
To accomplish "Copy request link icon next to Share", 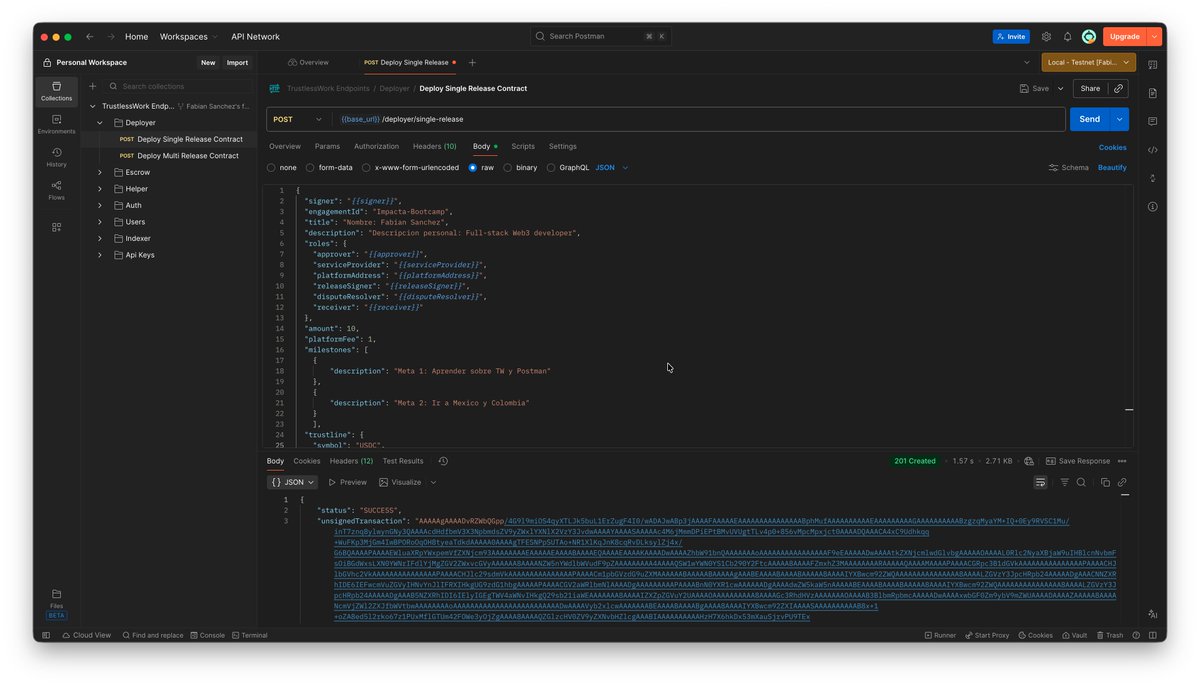I will [1119, 88].
